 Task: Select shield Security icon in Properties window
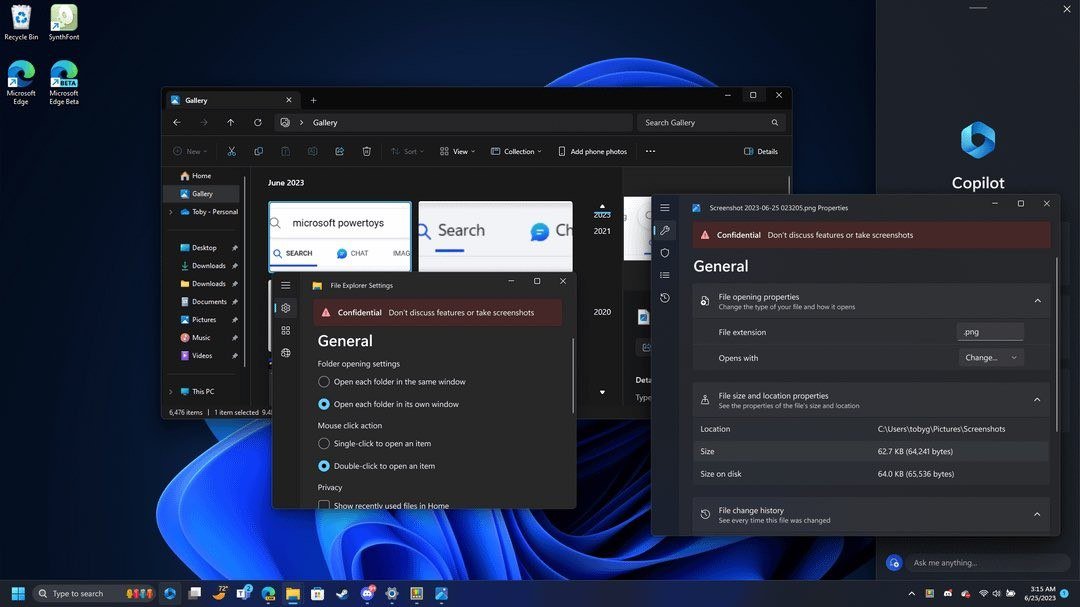pyautogui.click(x=665, y=253)
